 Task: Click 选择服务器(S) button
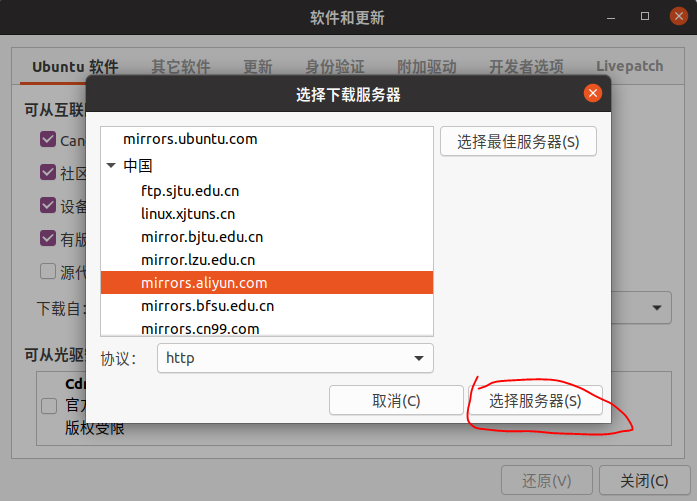tap(535, 401)
